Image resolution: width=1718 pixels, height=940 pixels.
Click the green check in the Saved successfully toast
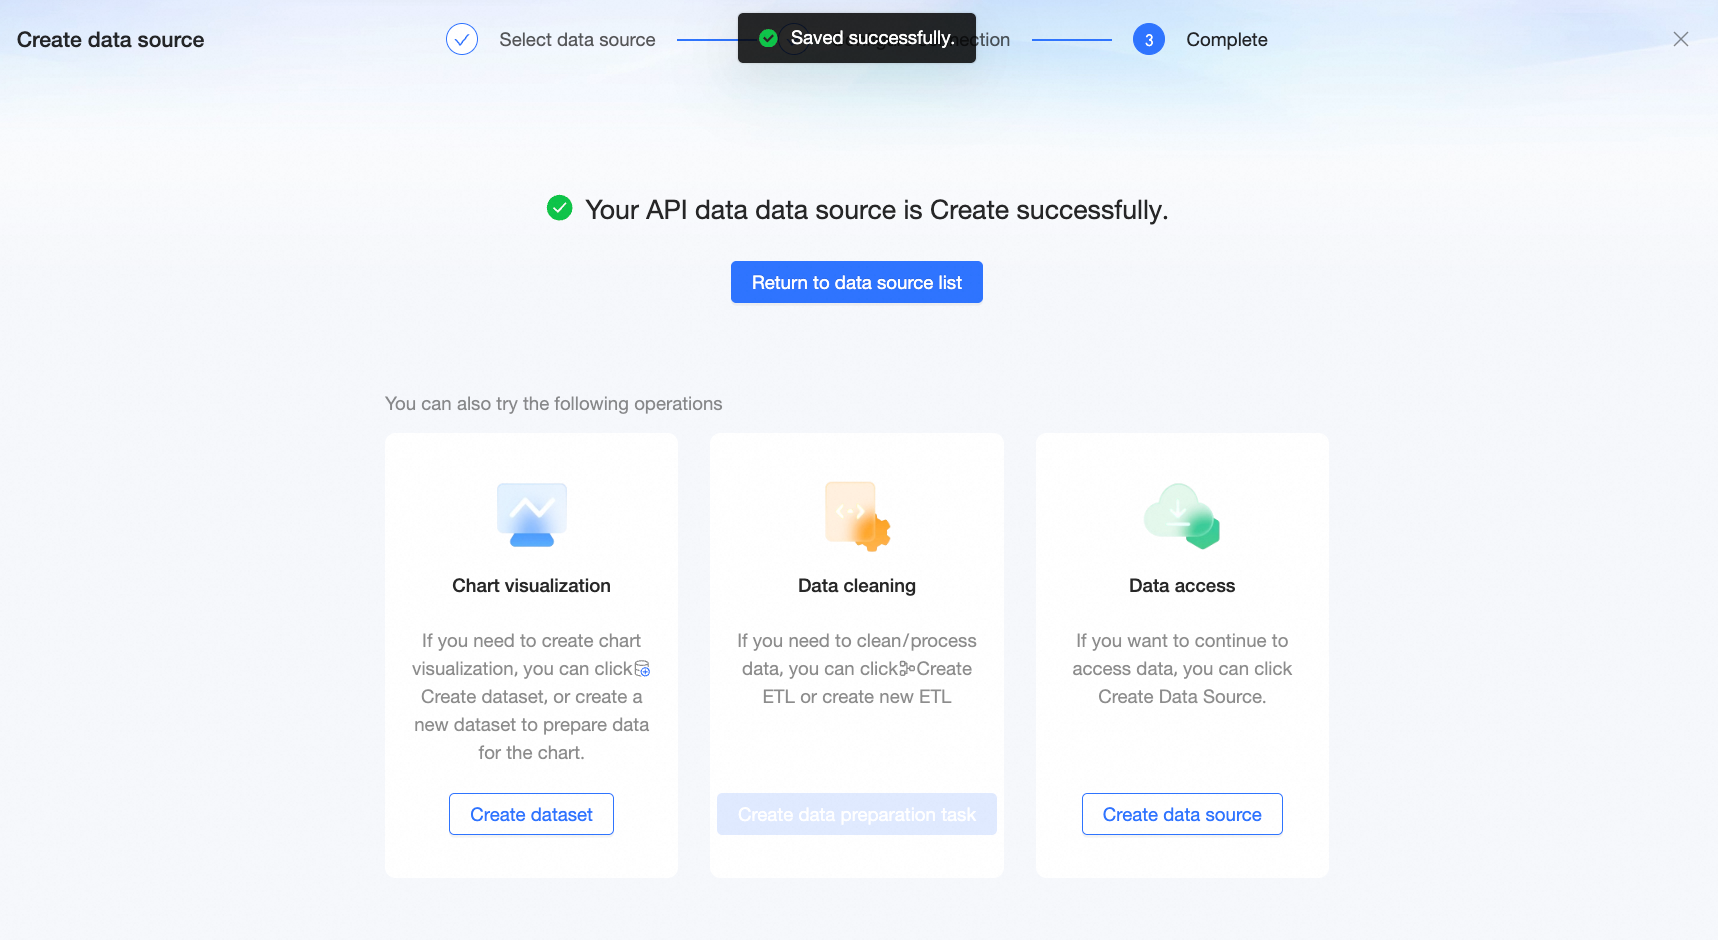(769, 38)
